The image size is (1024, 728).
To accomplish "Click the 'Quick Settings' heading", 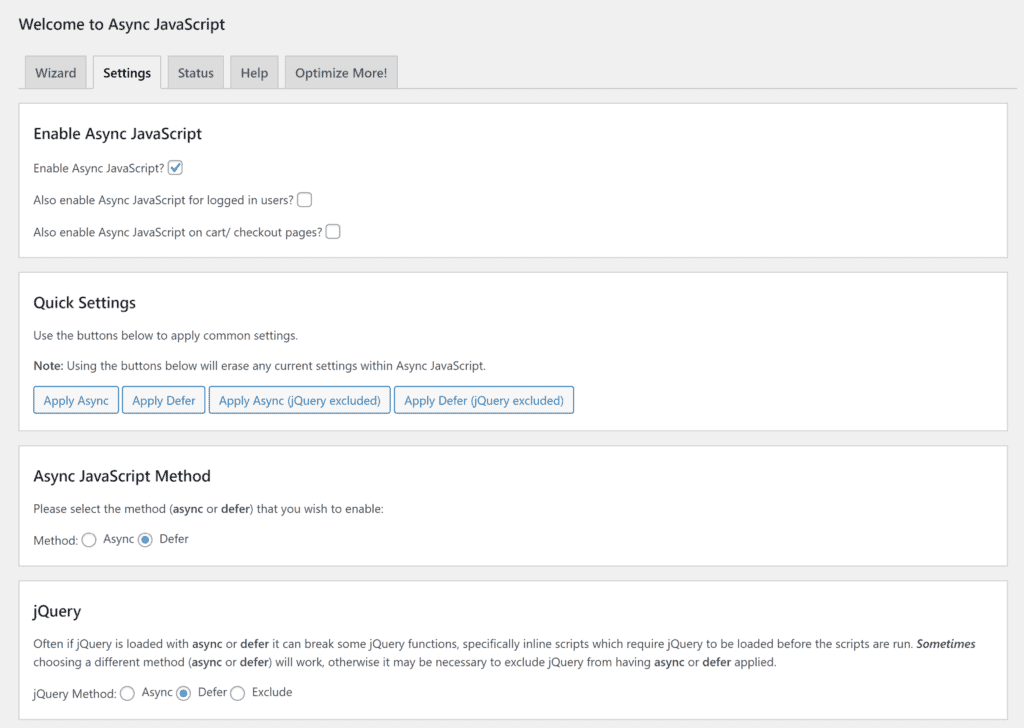I will (84, 303).
